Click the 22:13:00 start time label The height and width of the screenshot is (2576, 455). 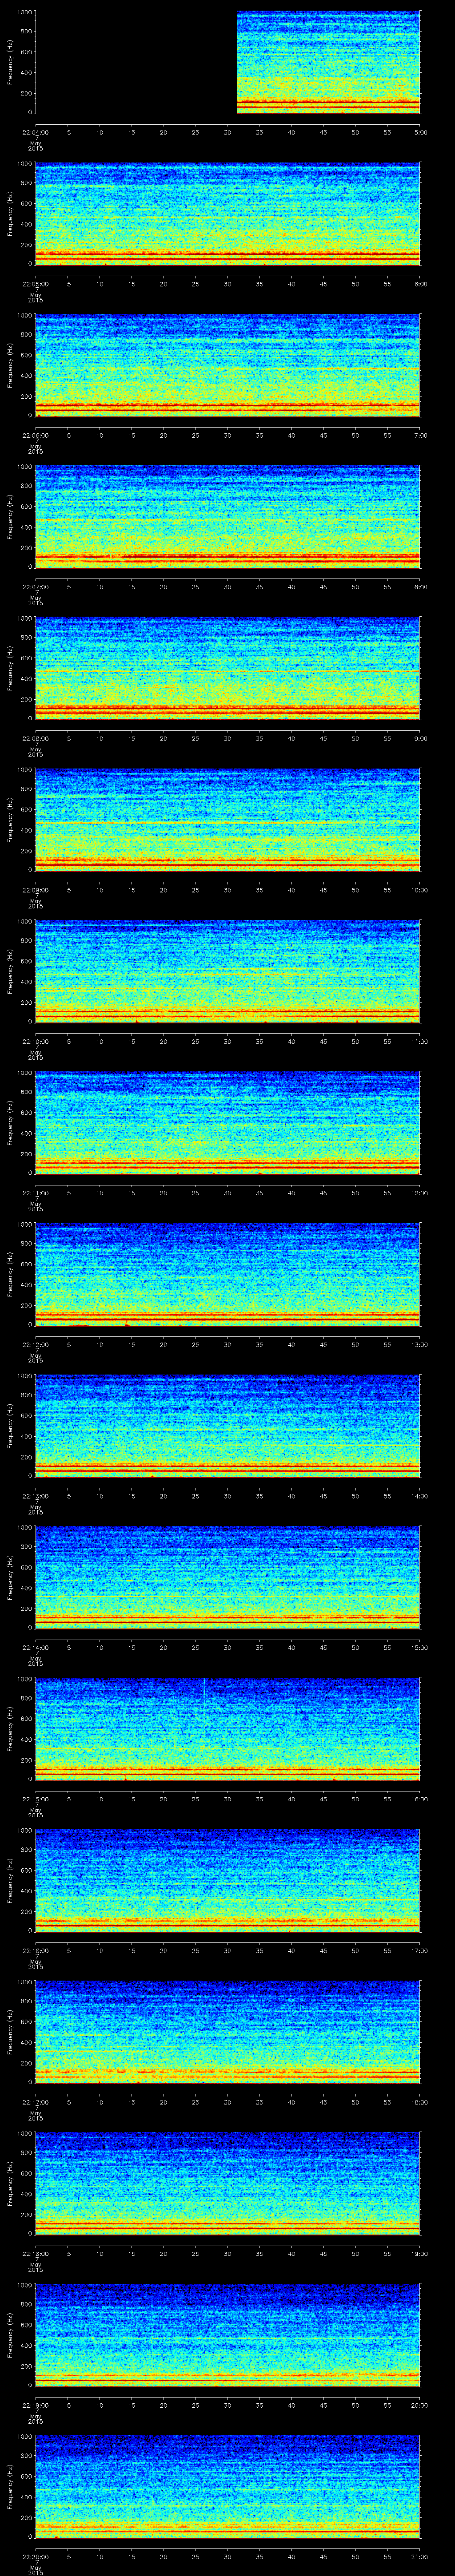pyautogui.click(x=36, y=1495)
